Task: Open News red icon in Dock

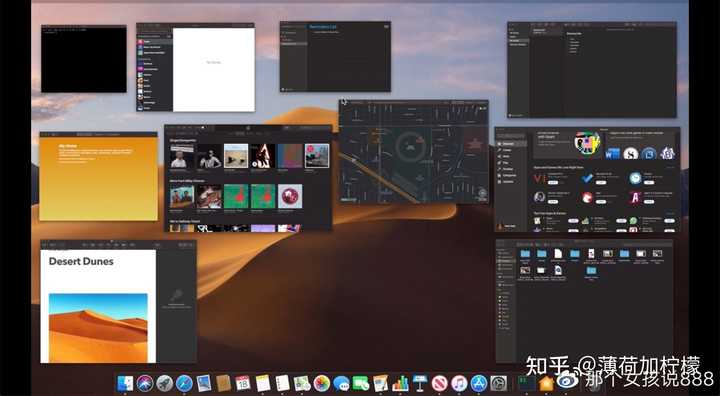Action: (439, 383)
